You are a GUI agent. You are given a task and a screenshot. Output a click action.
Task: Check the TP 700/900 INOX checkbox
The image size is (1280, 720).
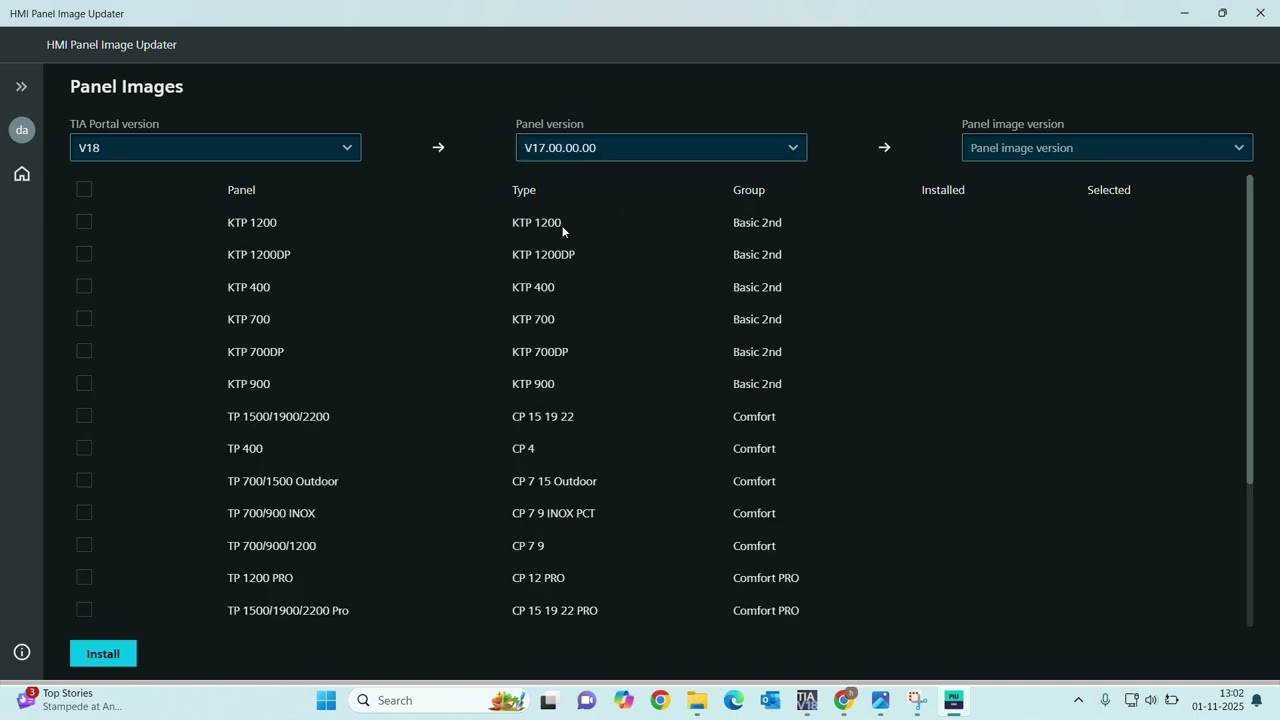coord(84,513)
